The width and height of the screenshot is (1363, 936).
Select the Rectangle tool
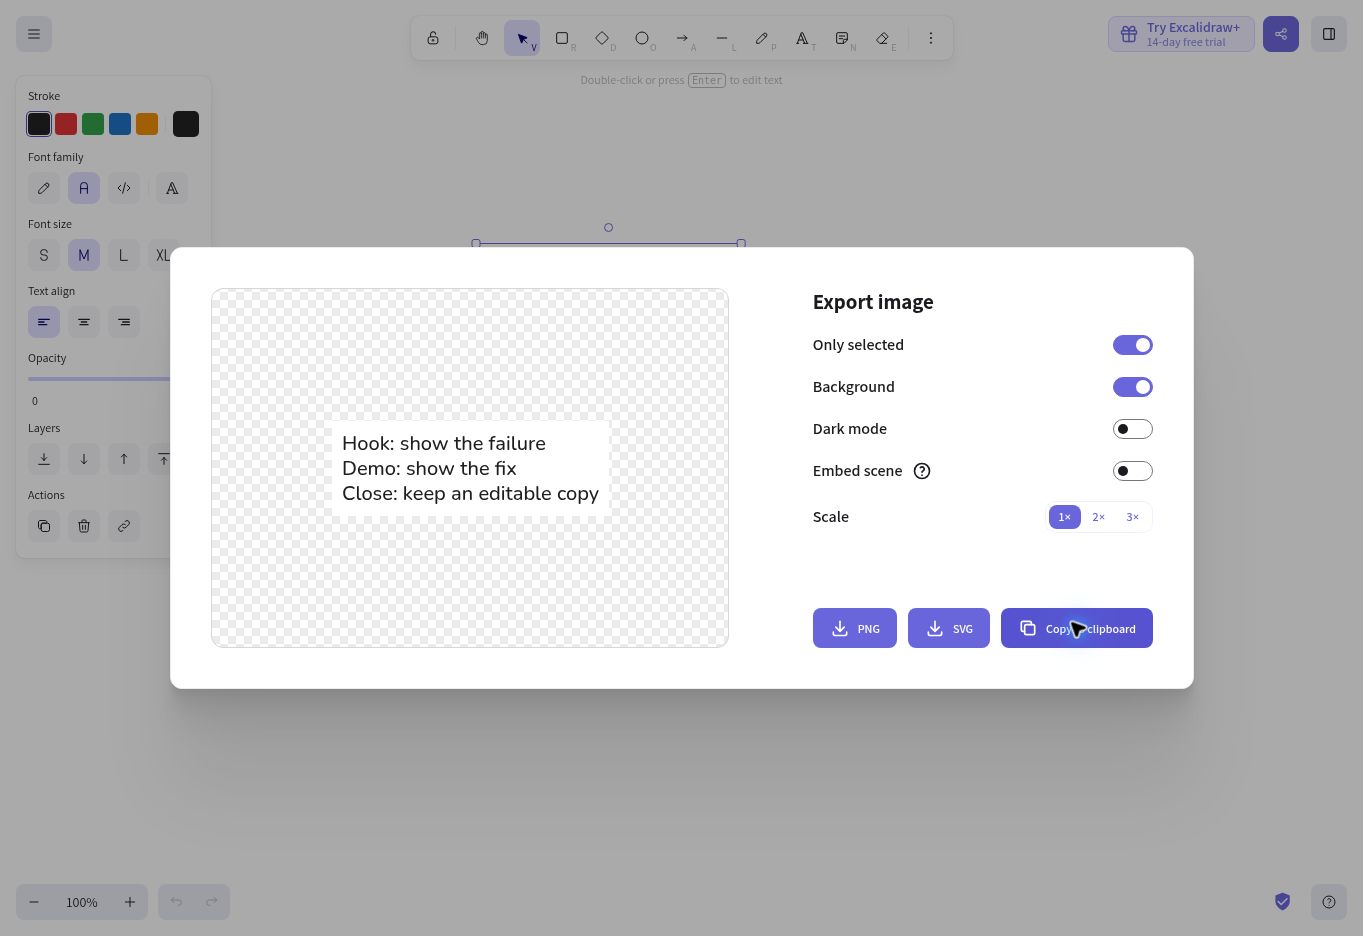point(562,38)
